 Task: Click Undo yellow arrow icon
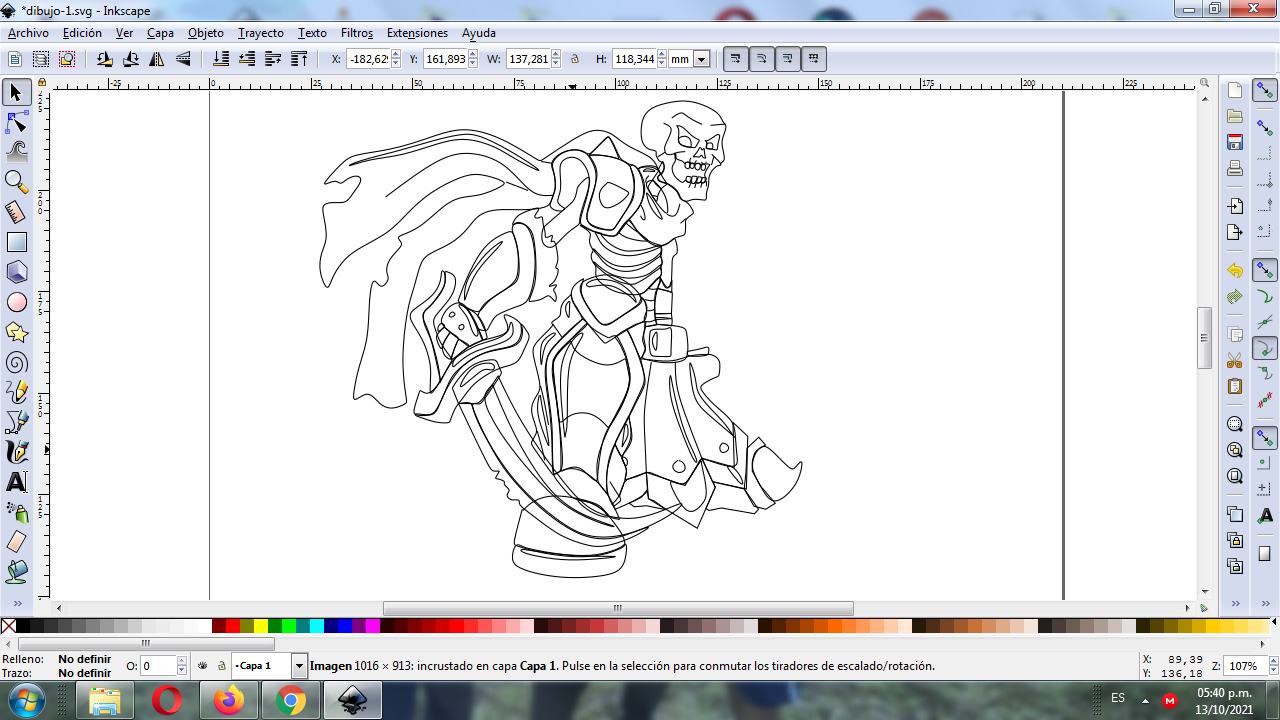pos(1235,271)
